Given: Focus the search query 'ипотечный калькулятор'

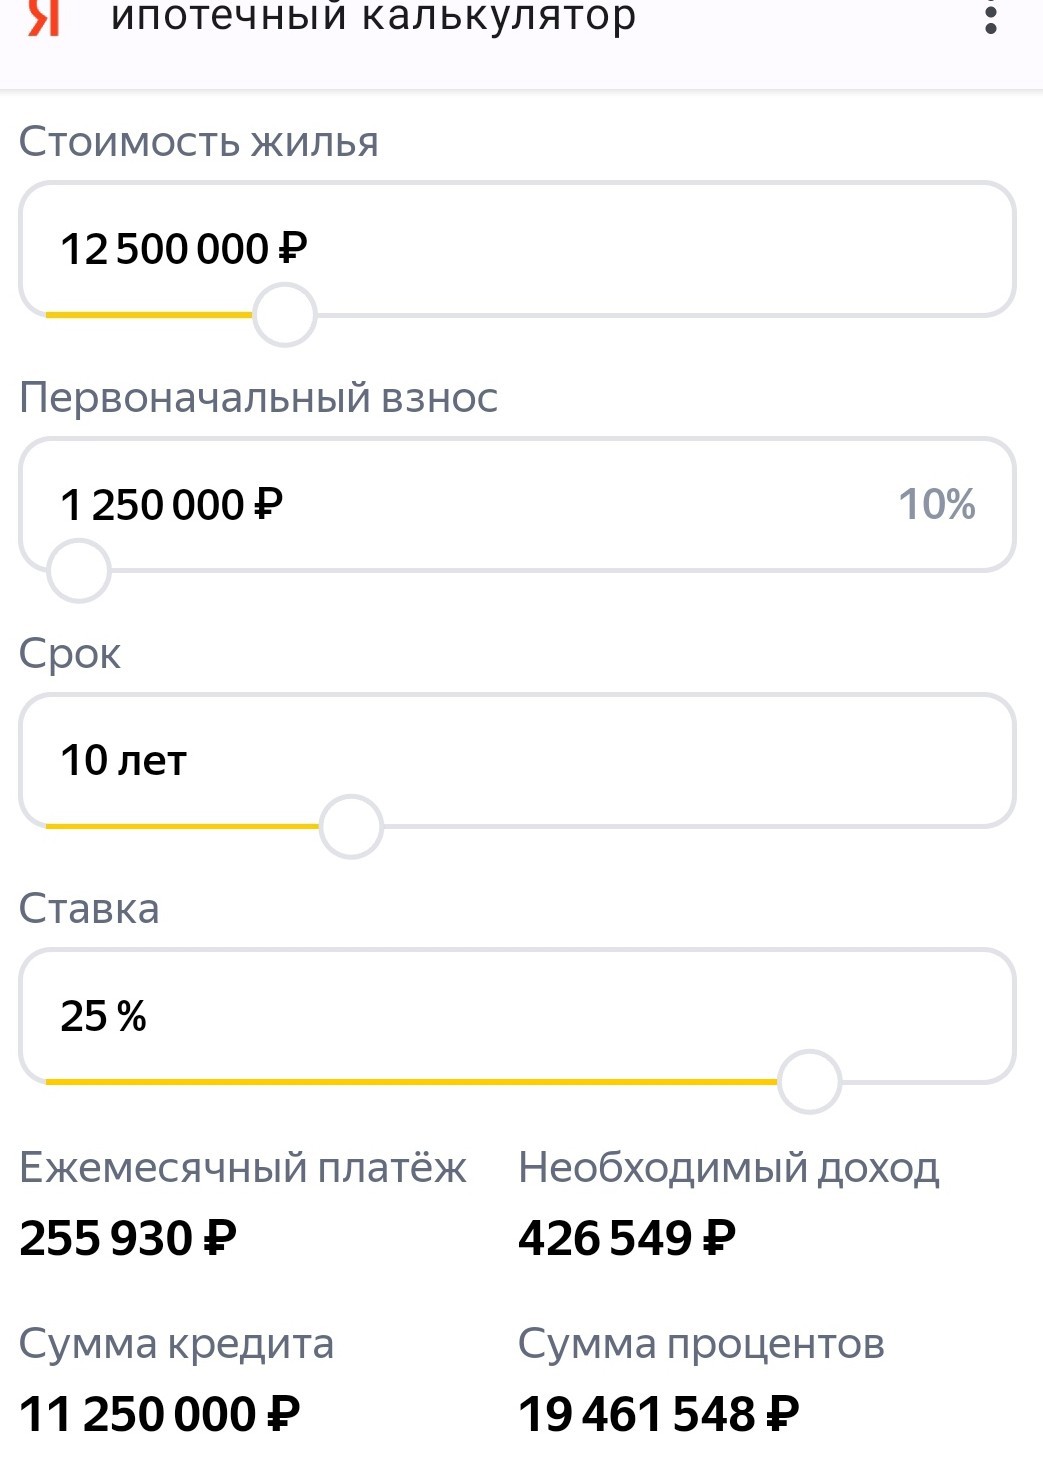Looking at the screenshot, I should 373,17.
